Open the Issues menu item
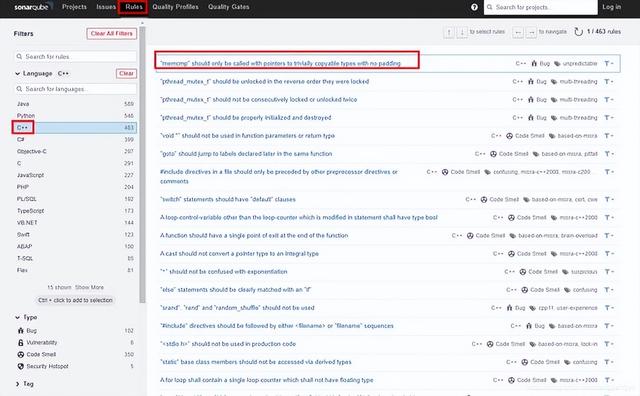 106,7
